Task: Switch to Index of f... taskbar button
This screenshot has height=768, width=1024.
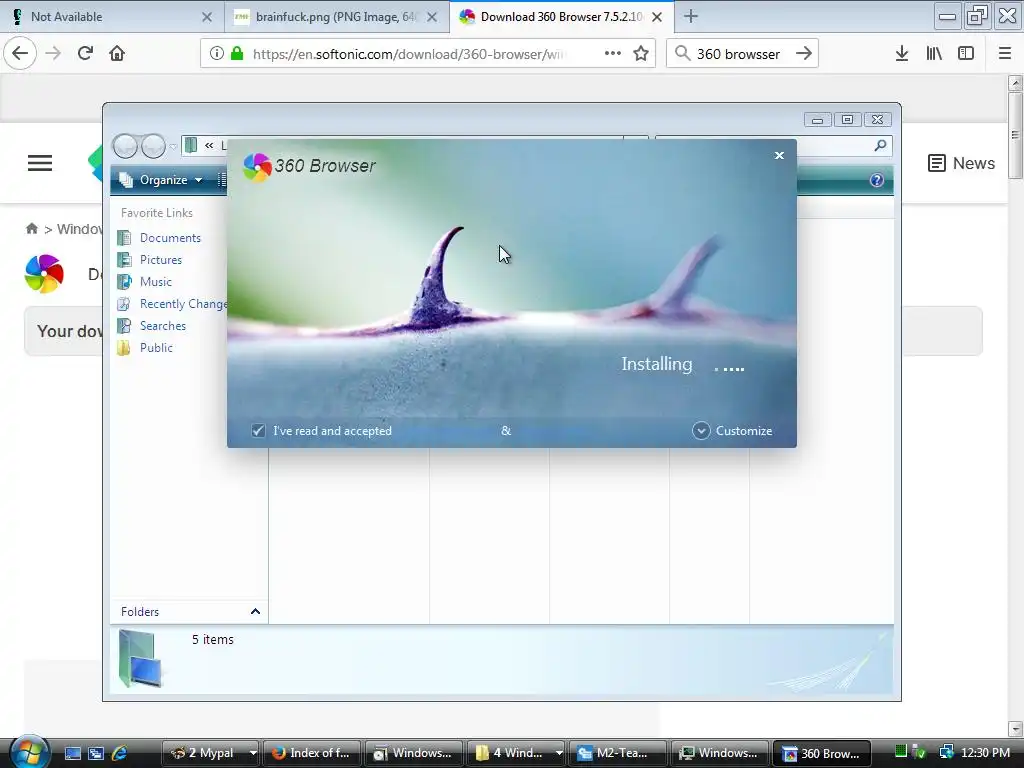Action: point(312,753)
